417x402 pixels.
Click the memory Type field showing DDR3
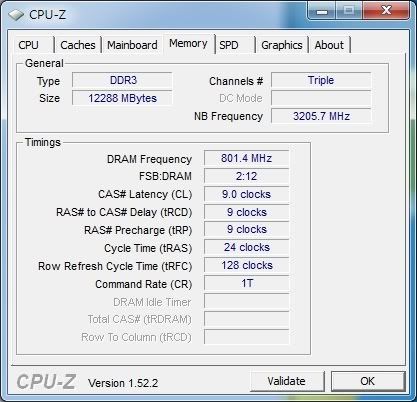(x=122, y=80)
